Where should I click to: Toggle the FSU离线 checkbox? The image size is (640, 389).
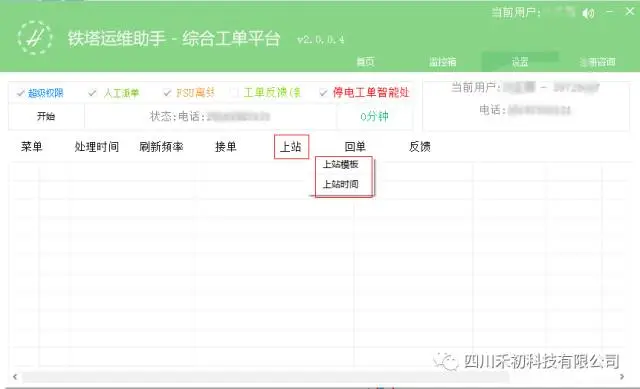coord(167,93)
